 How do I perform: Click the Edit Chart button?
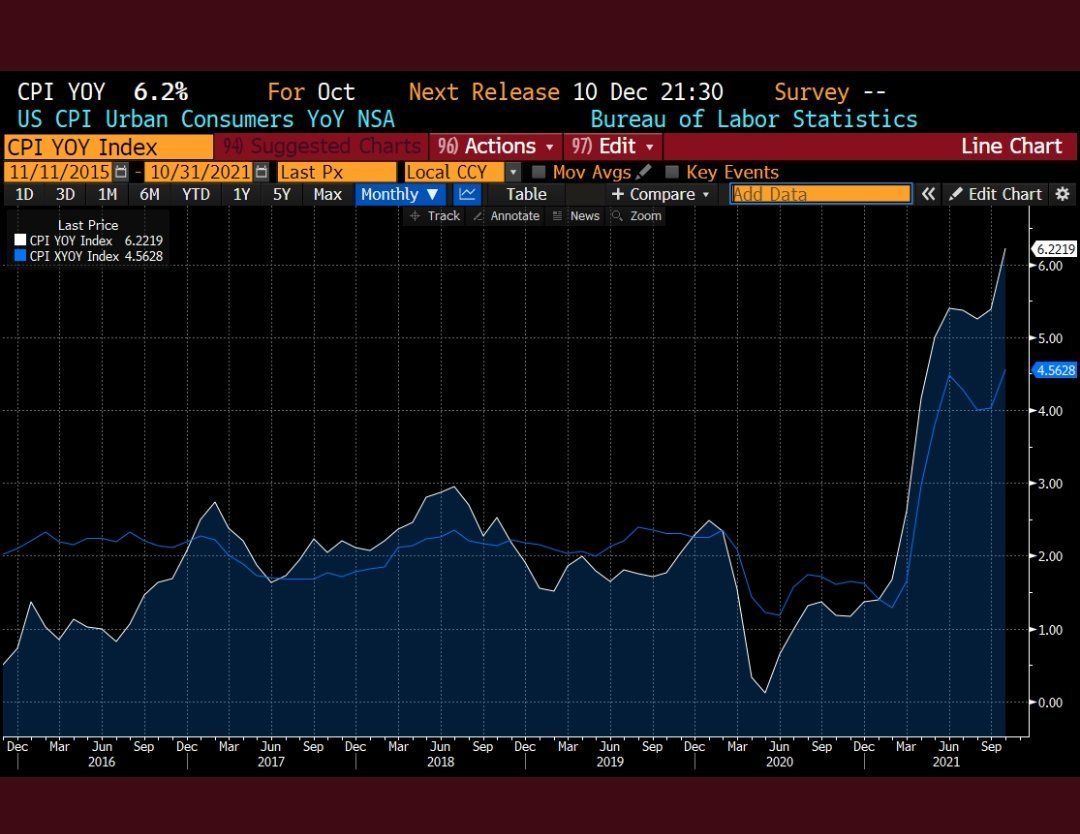(x=996, y=194)
